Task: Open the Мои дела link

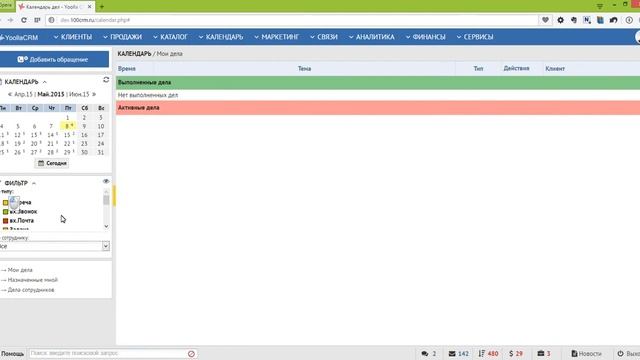Action: [x=20, y=270]
